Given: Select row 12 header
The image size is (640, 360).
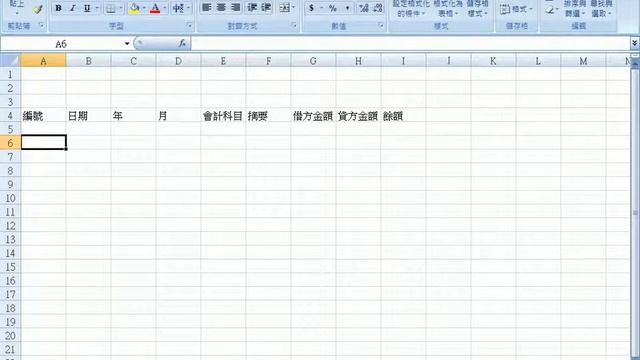Looking at the screenshot, I should [10, 225].
